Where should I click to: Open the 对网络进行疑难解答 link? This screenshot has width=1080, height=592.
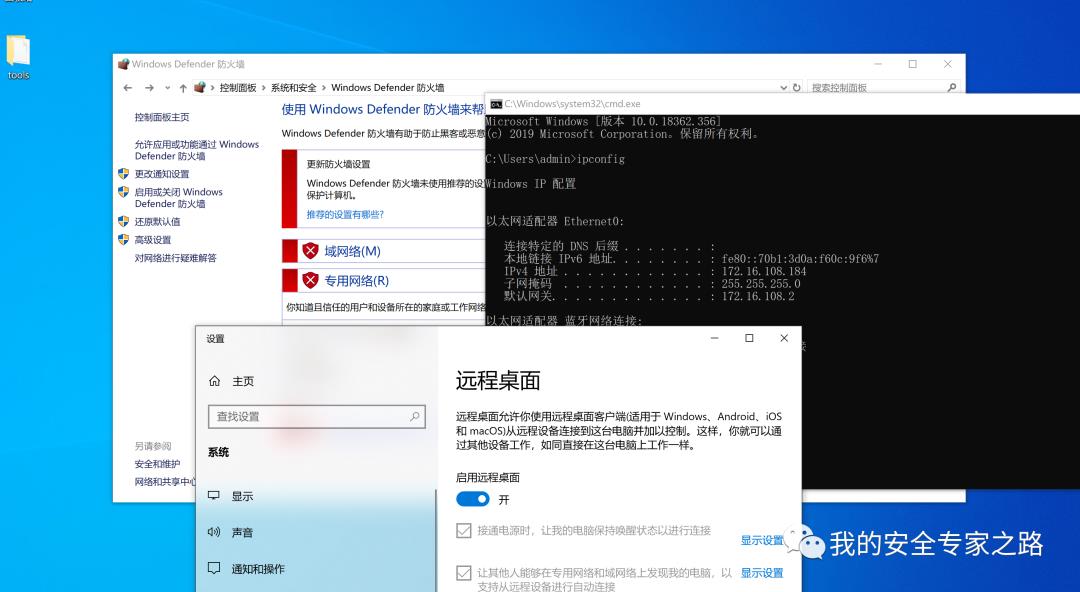[176, 258]
